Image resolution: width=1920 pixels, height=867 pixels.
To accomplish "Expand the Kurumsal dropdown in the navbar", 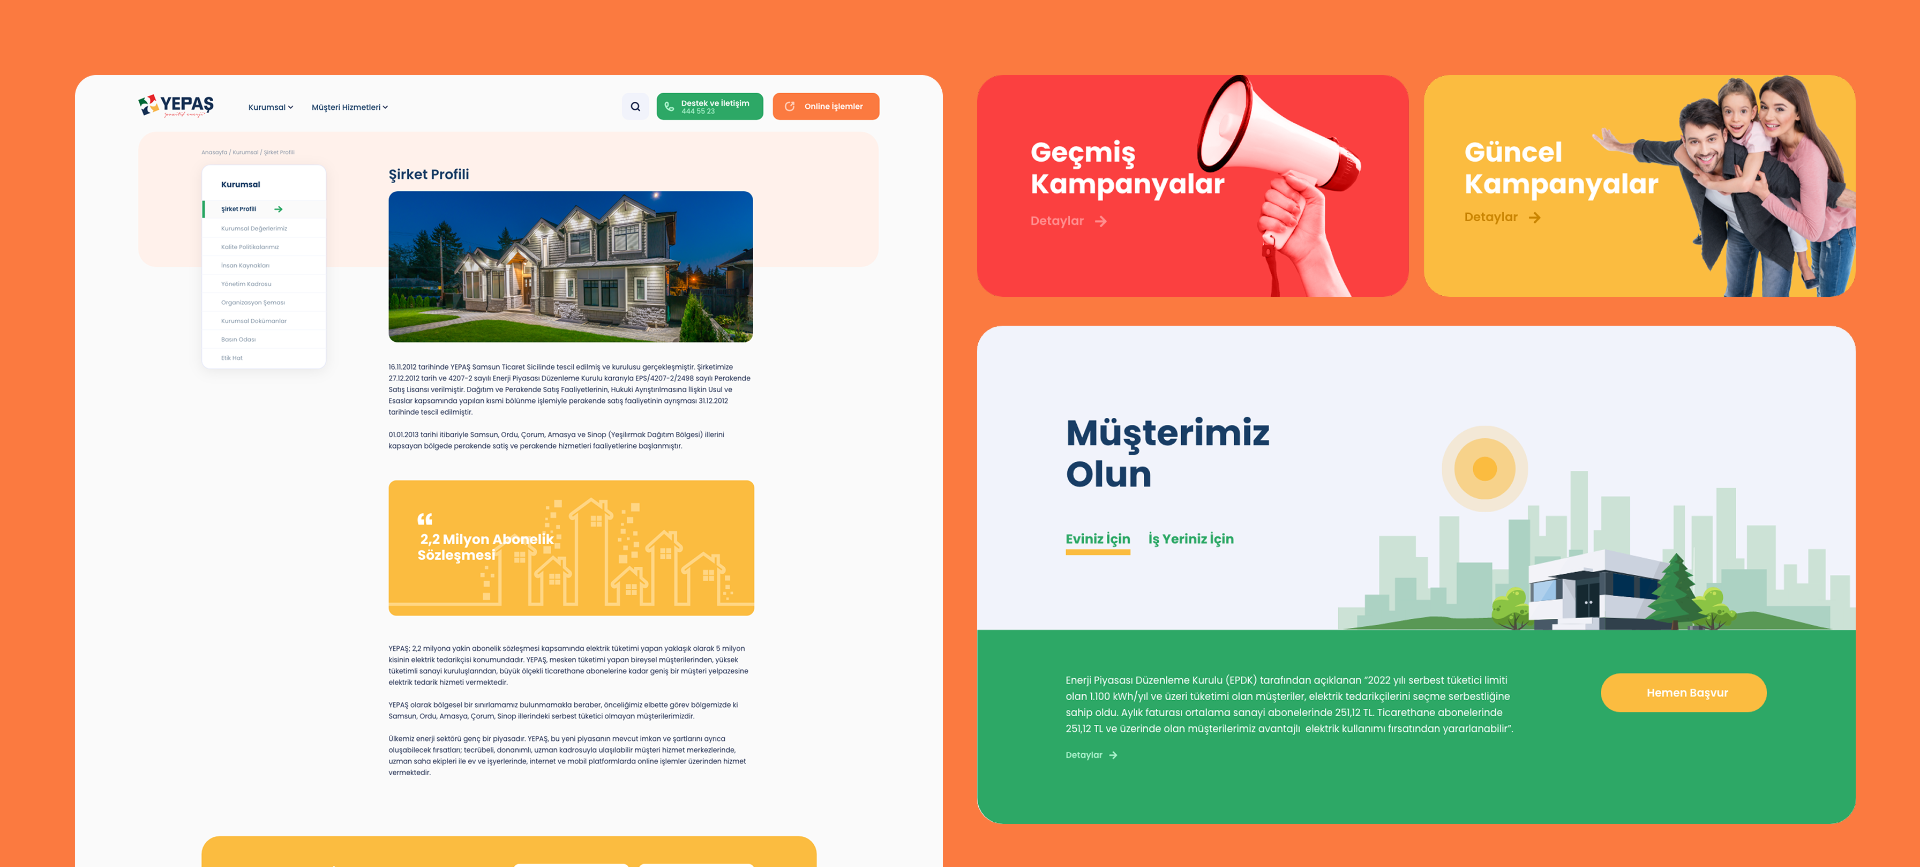I will tap(271, 107).
